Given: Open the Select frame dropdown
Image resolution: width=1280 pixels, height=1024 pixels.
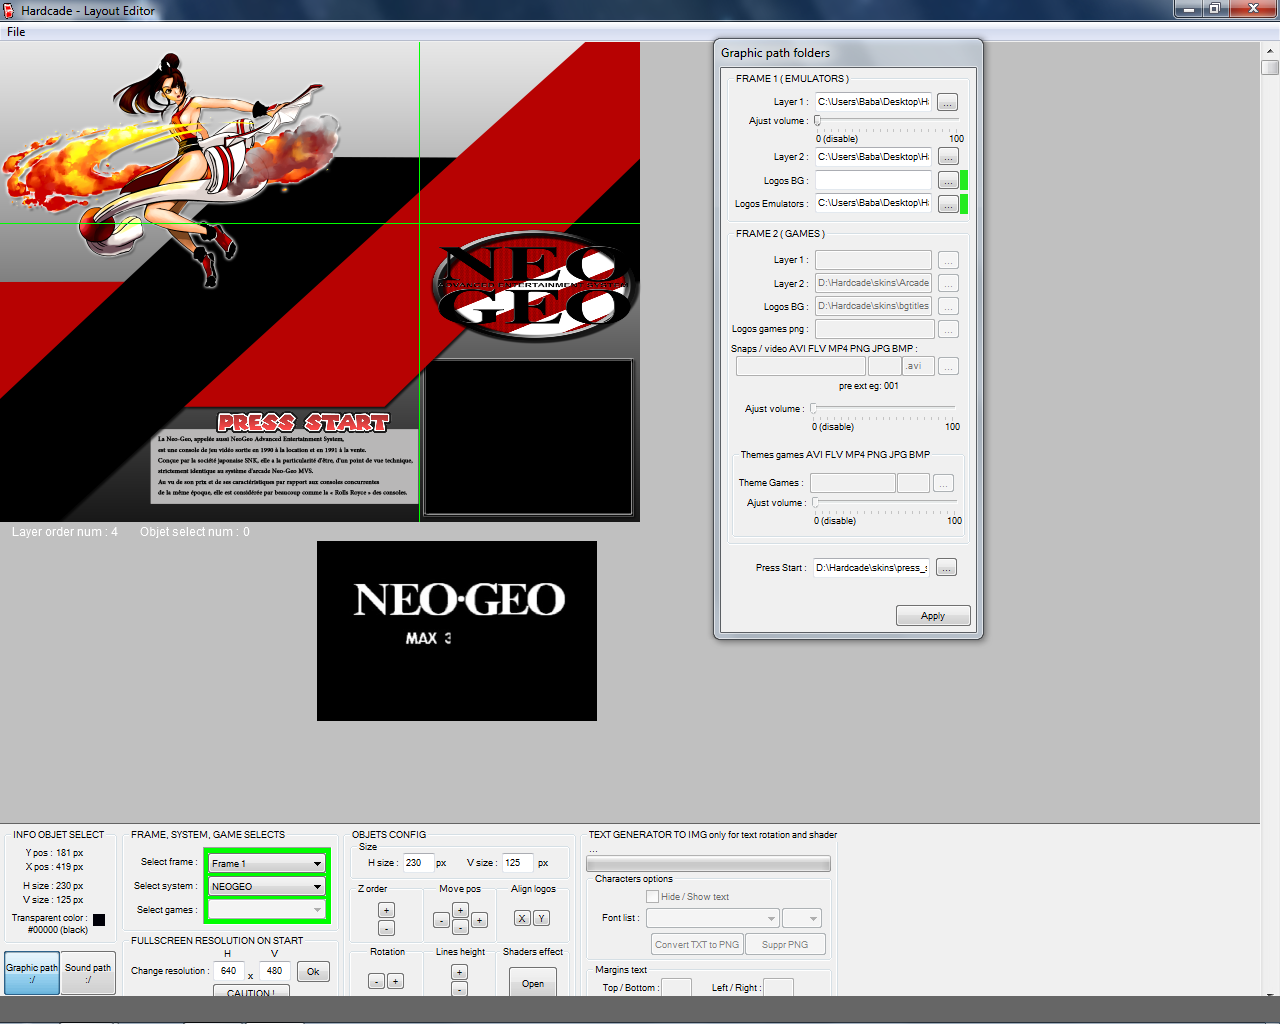Looking at the screenshot, I should (x=267, y=863).
